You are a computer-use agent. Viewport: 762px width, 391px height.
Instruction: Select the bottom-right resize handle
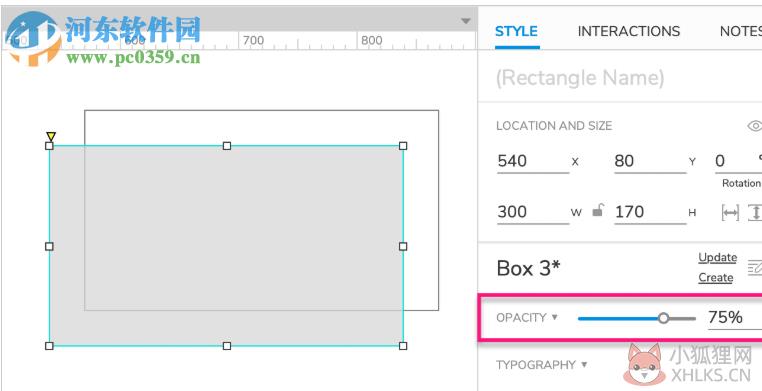(403, 346)
